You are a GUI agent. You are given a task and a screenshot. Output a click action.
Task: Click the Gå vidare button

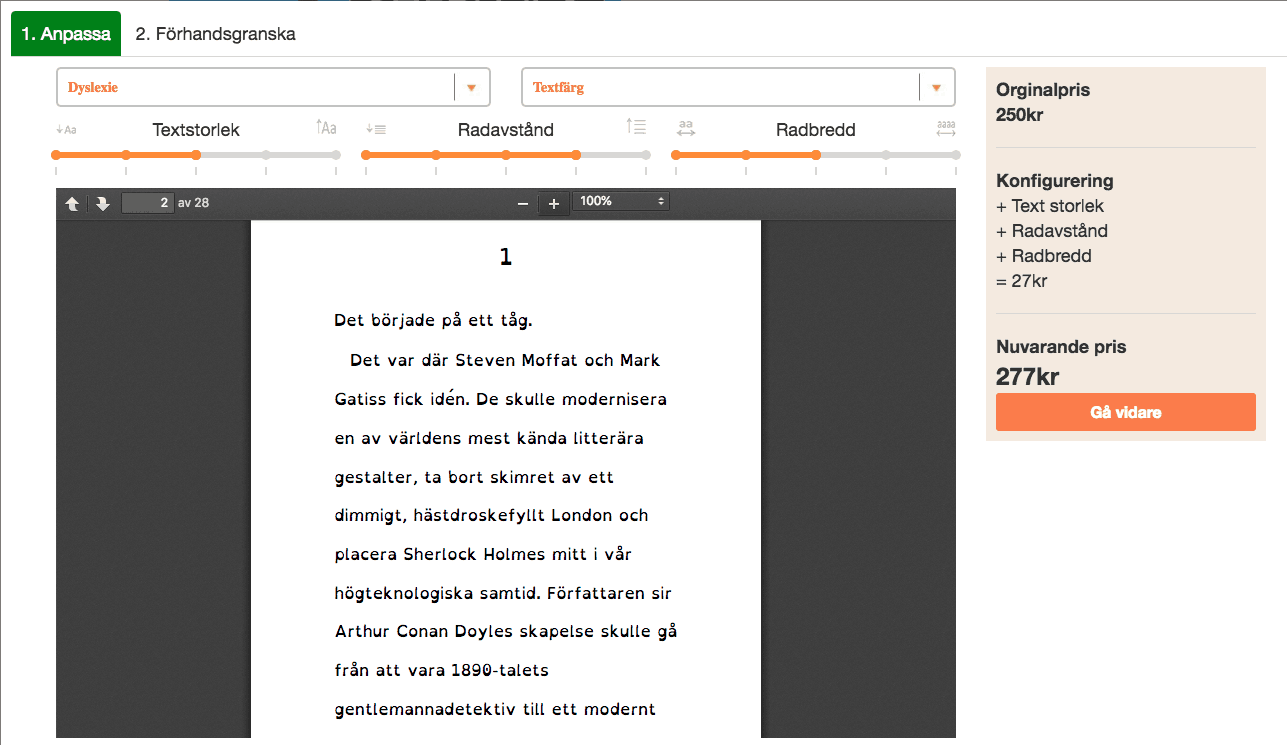click(x=1126, y=412)
